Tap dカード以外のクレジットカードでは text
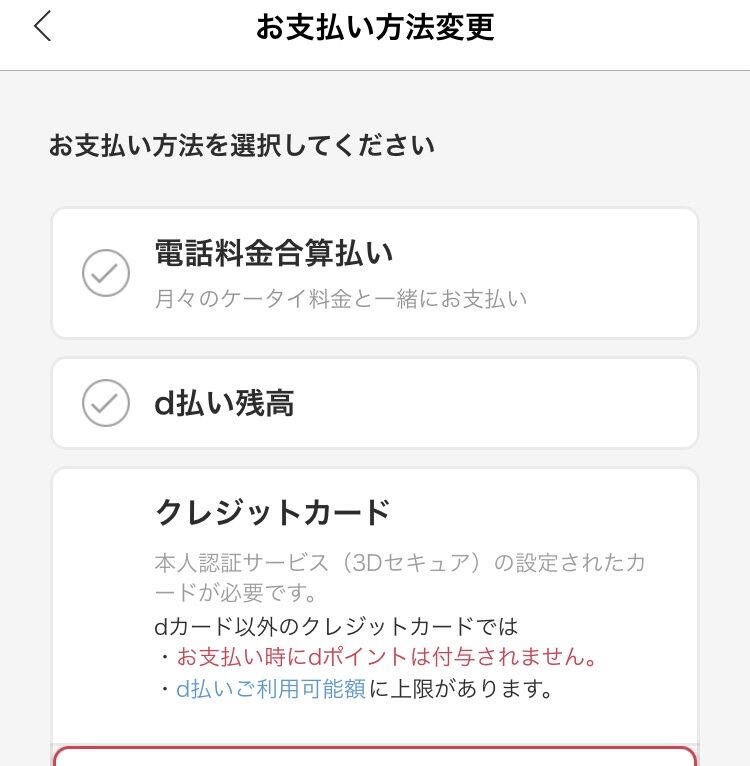 (x=336, y=626)
